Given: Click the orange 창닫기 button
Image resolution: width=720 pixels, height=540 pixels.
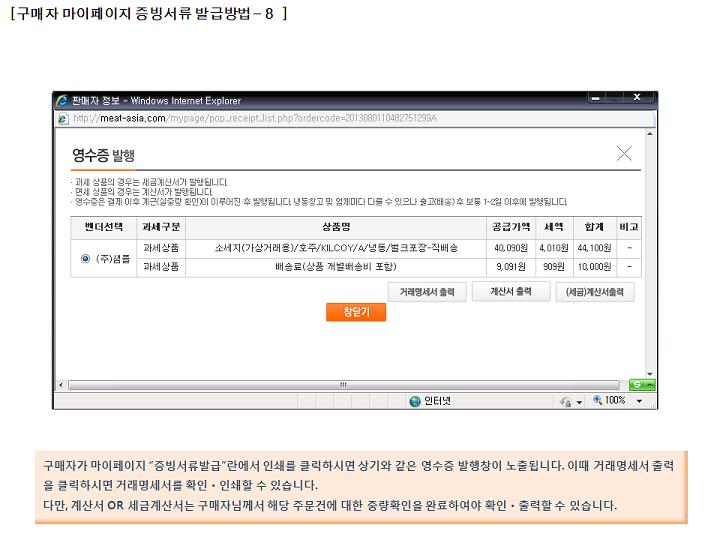Looking at the screenshot, I should (355, 312).
